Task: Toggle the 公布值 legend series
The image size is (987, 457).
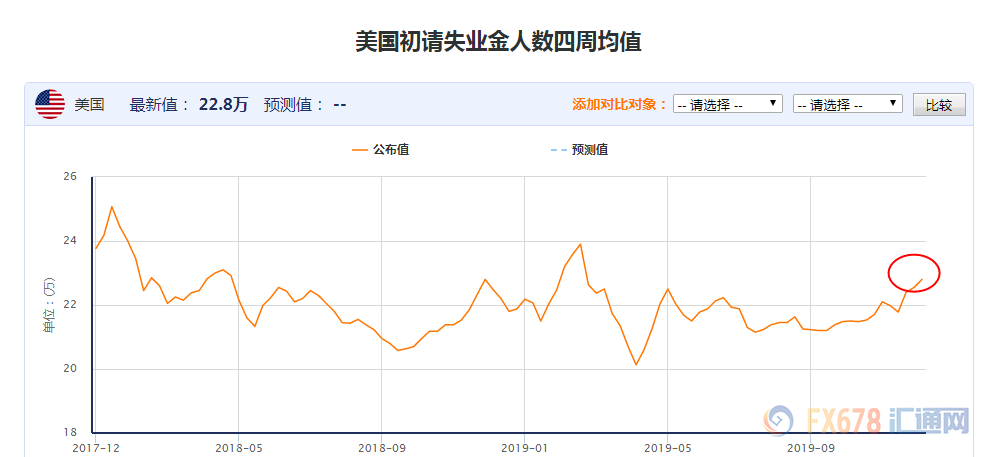Action: (380, 150)
